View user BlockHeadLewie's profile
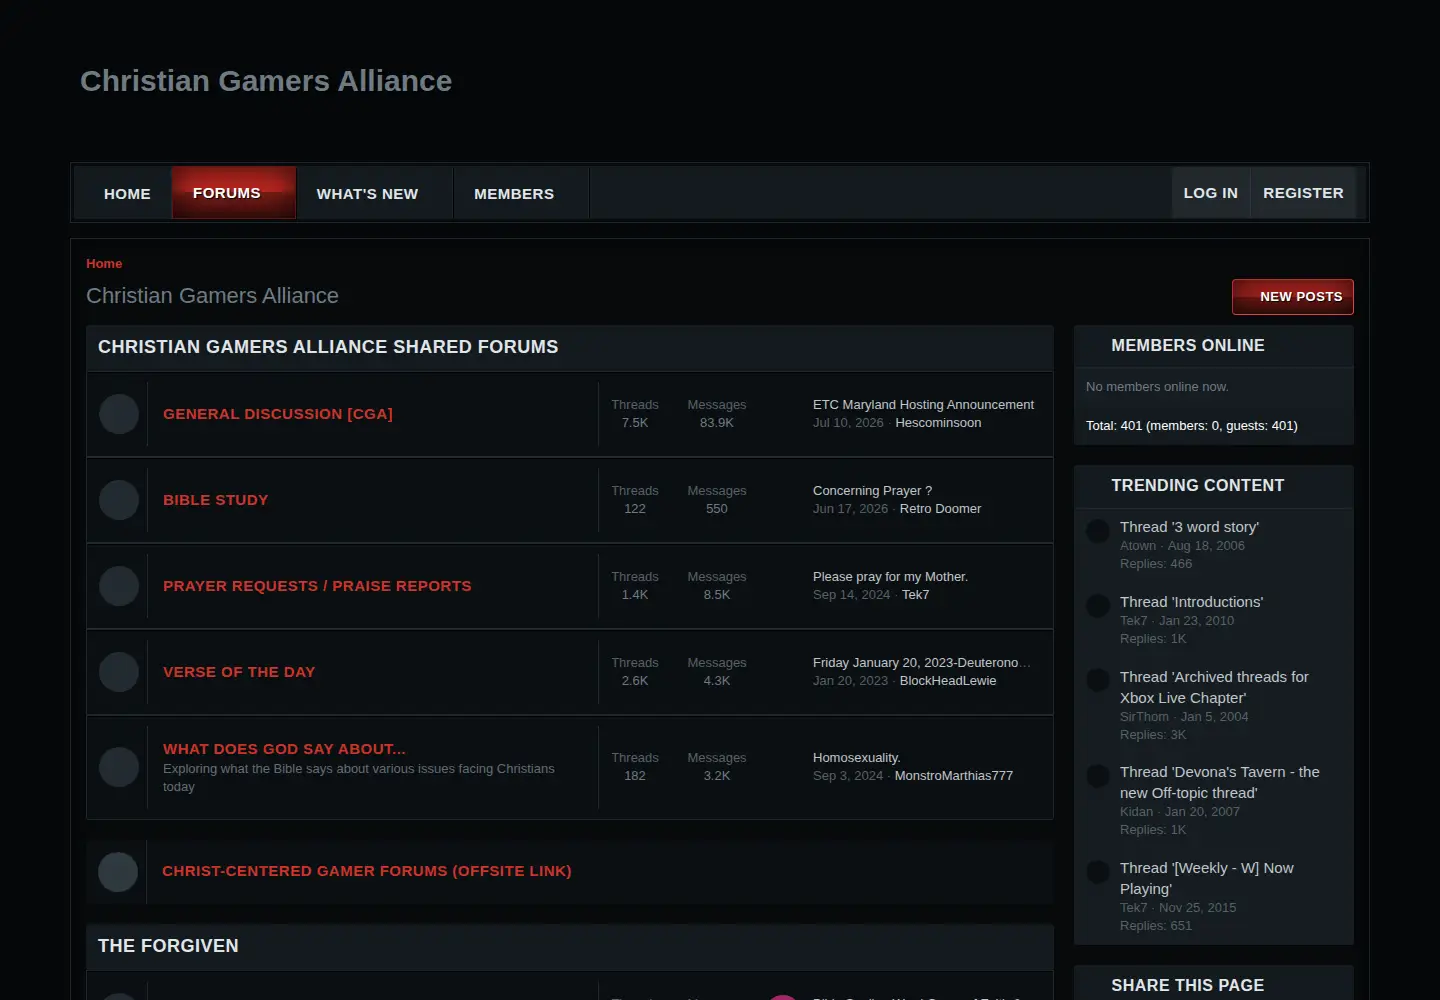1440x1000 pixels. click(948, 681)
